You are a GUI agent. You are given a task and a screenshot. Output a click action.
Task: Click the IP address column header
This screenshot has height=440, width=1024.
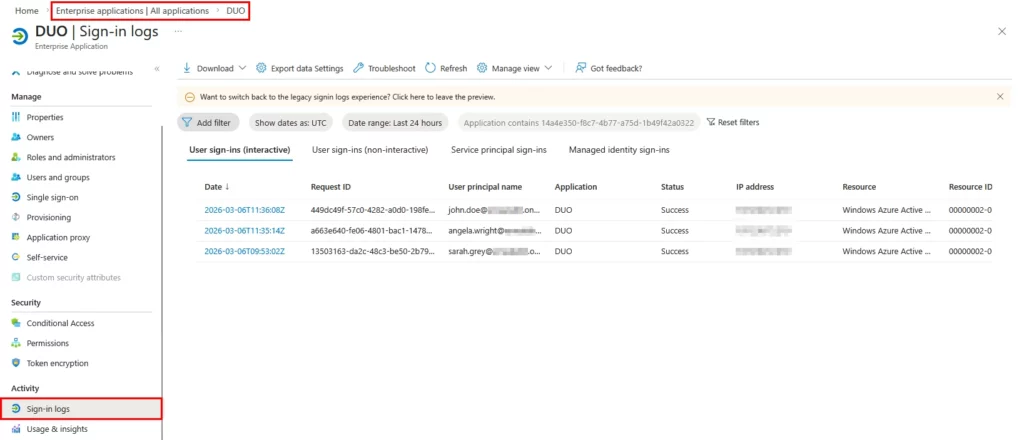click(754, 187)
